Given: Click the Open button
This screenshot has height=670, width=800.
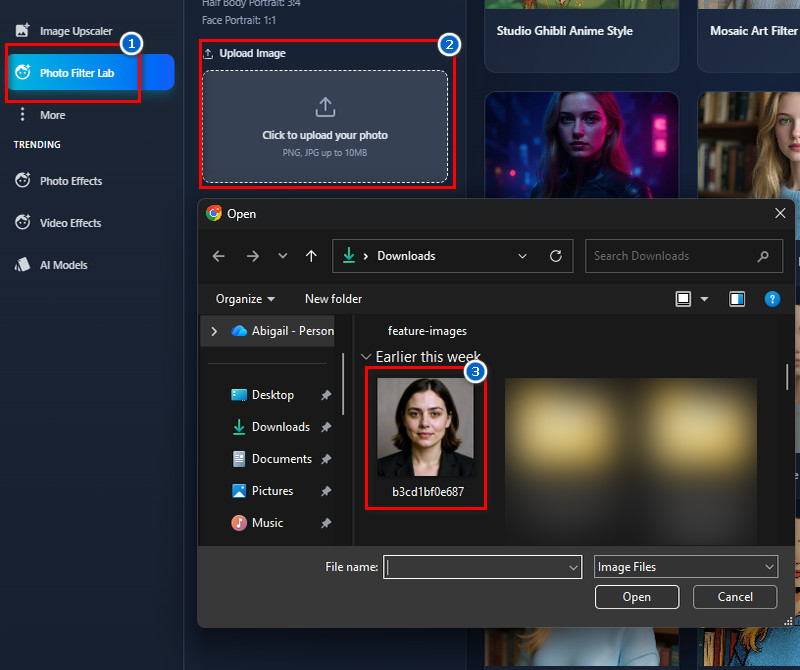Looking at the screenshot, I should pyautogui.click(x=637, y=597).
